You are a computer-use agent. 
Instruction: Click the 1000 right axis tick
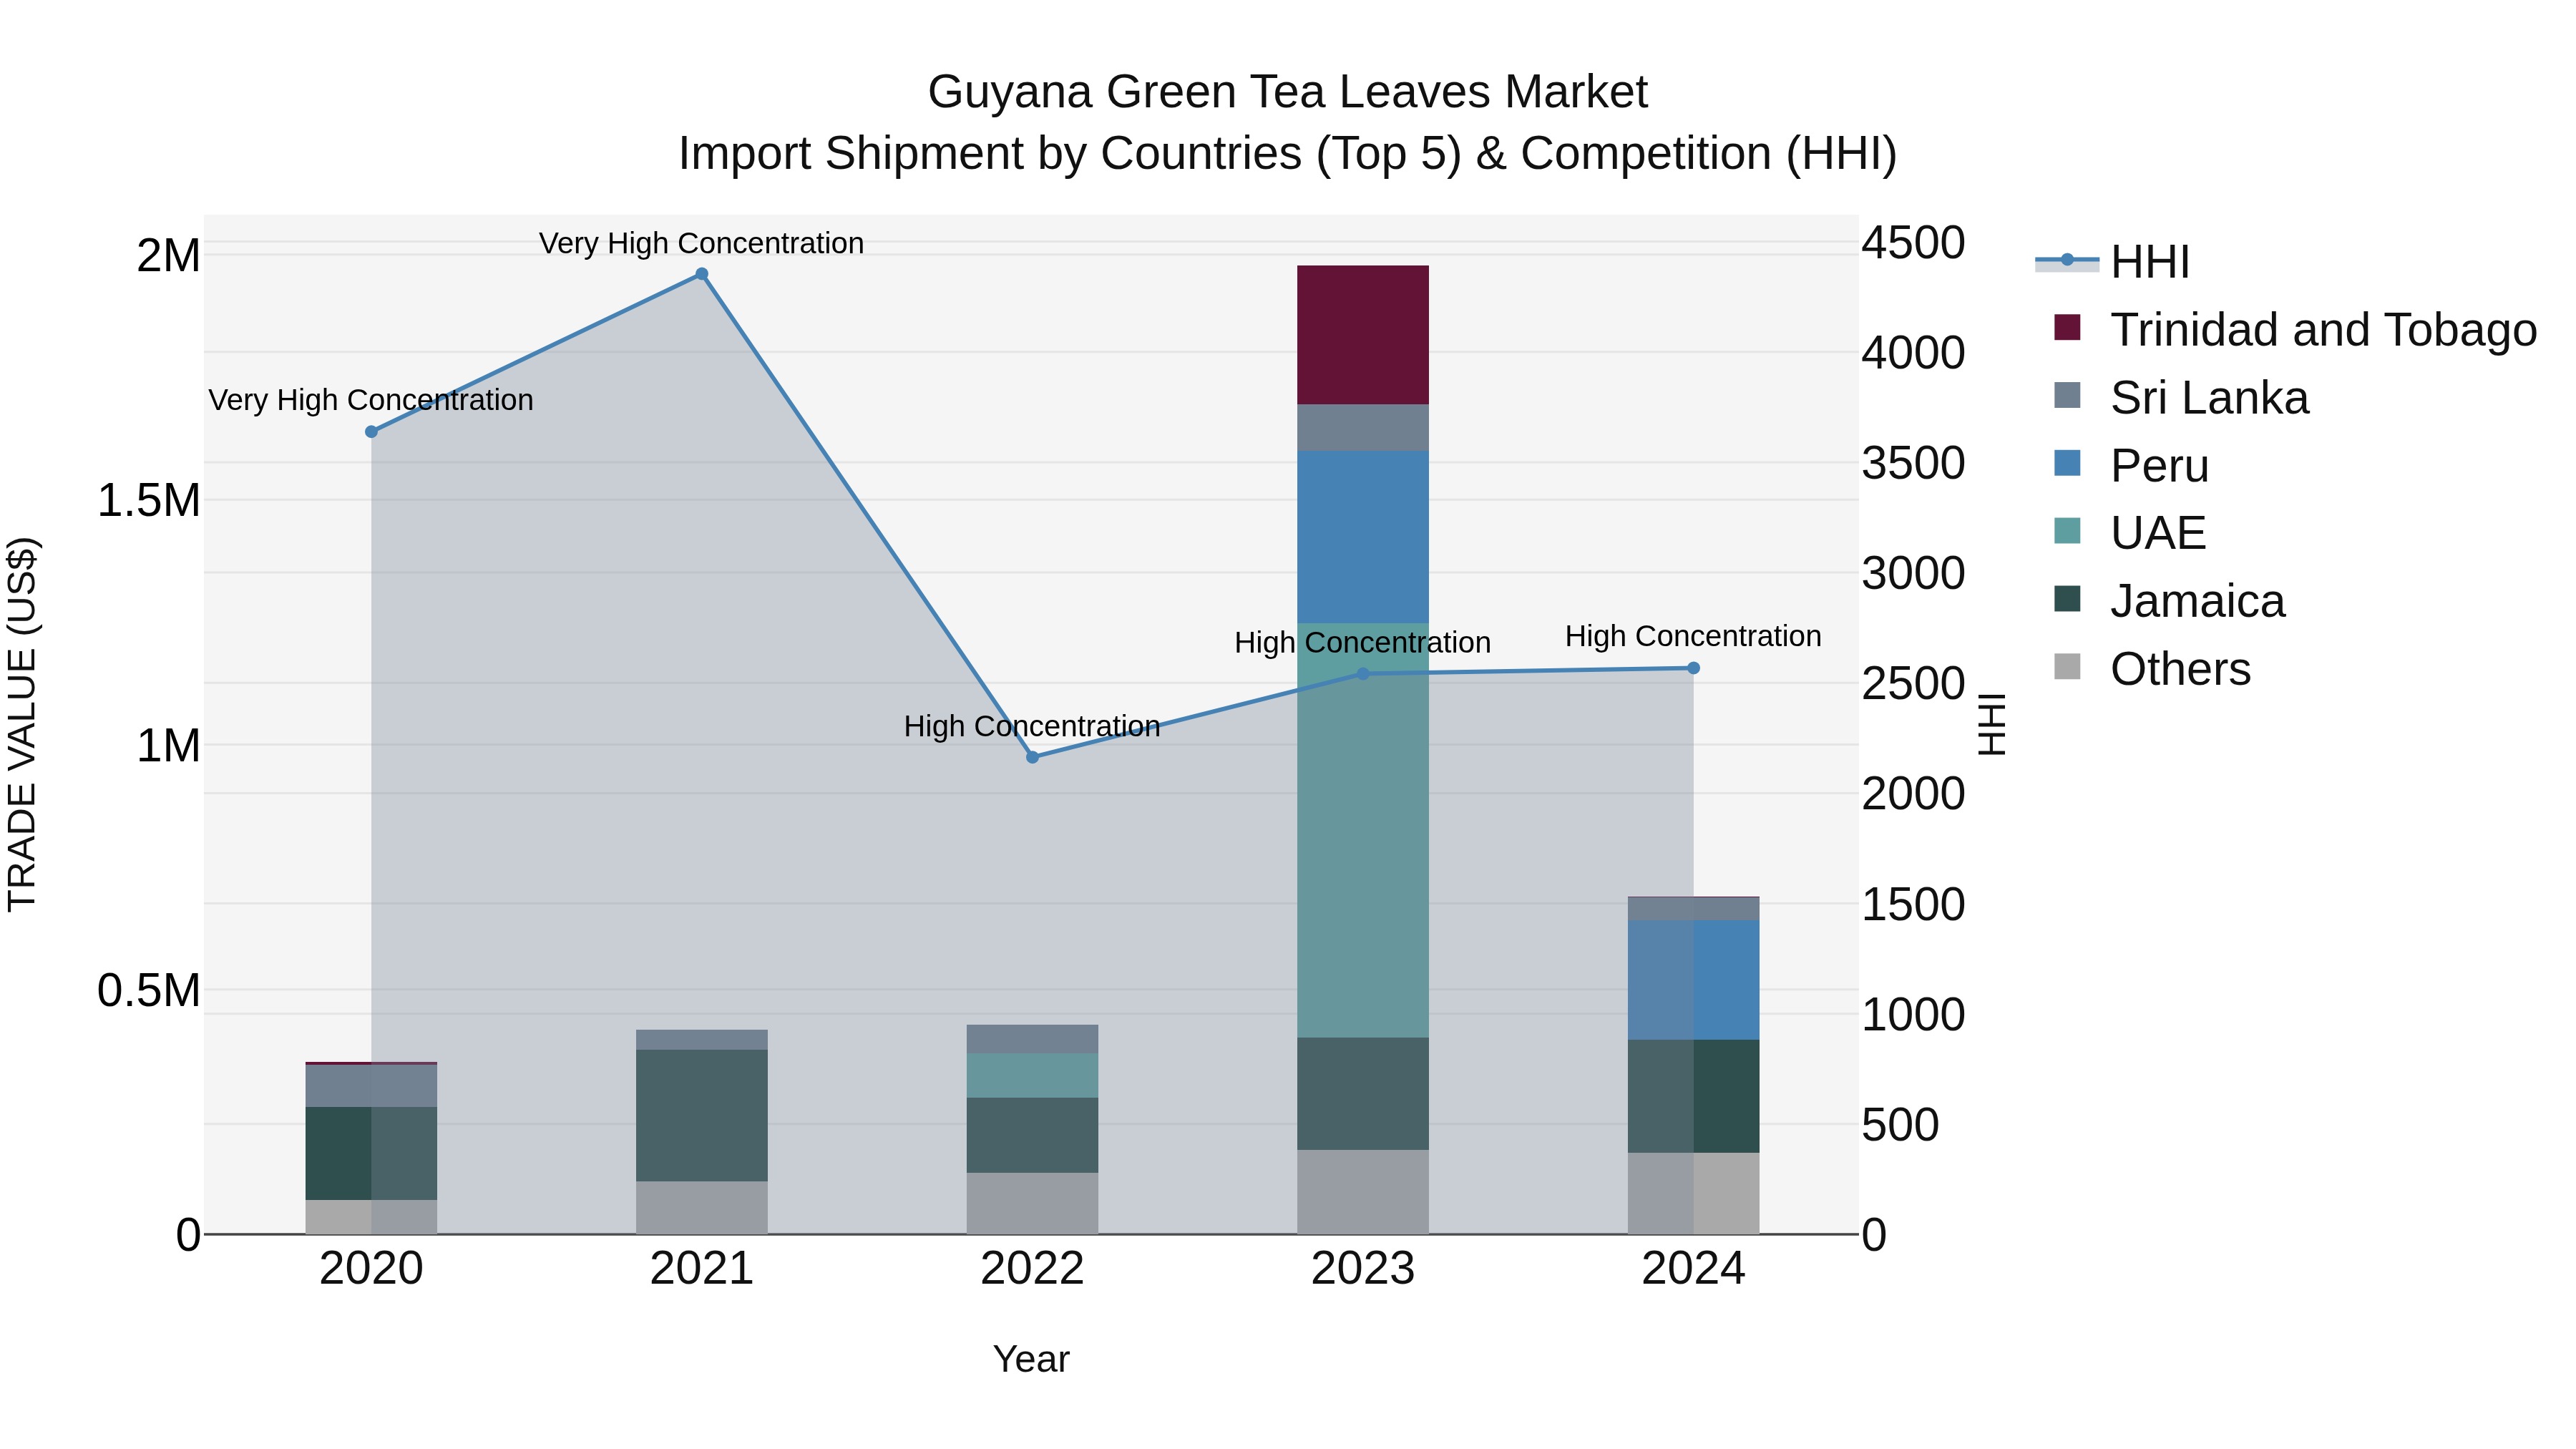tap(1913, 1014)
